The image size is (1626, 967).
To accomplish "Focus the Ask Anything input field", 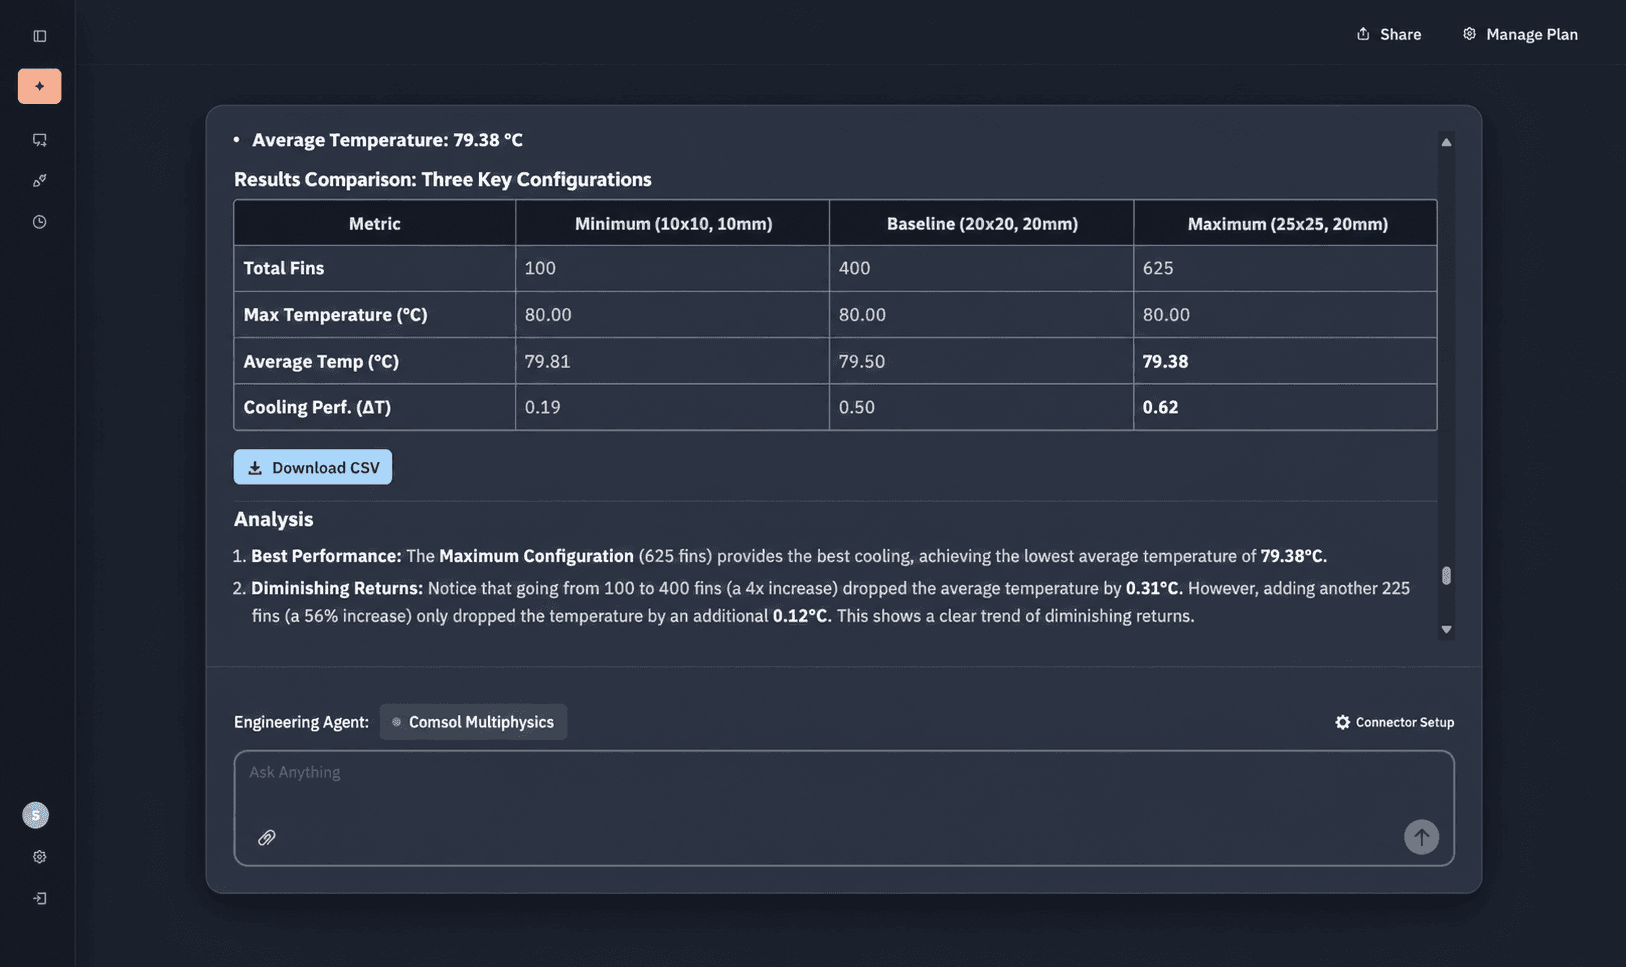I will (844, 808).
